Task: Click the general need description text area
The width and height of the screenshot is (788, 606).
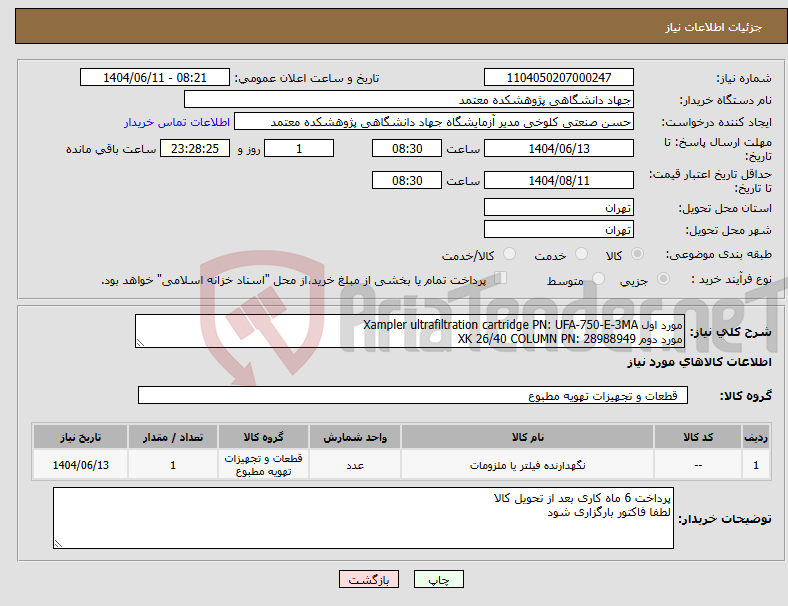Action: tap(410, 331)
